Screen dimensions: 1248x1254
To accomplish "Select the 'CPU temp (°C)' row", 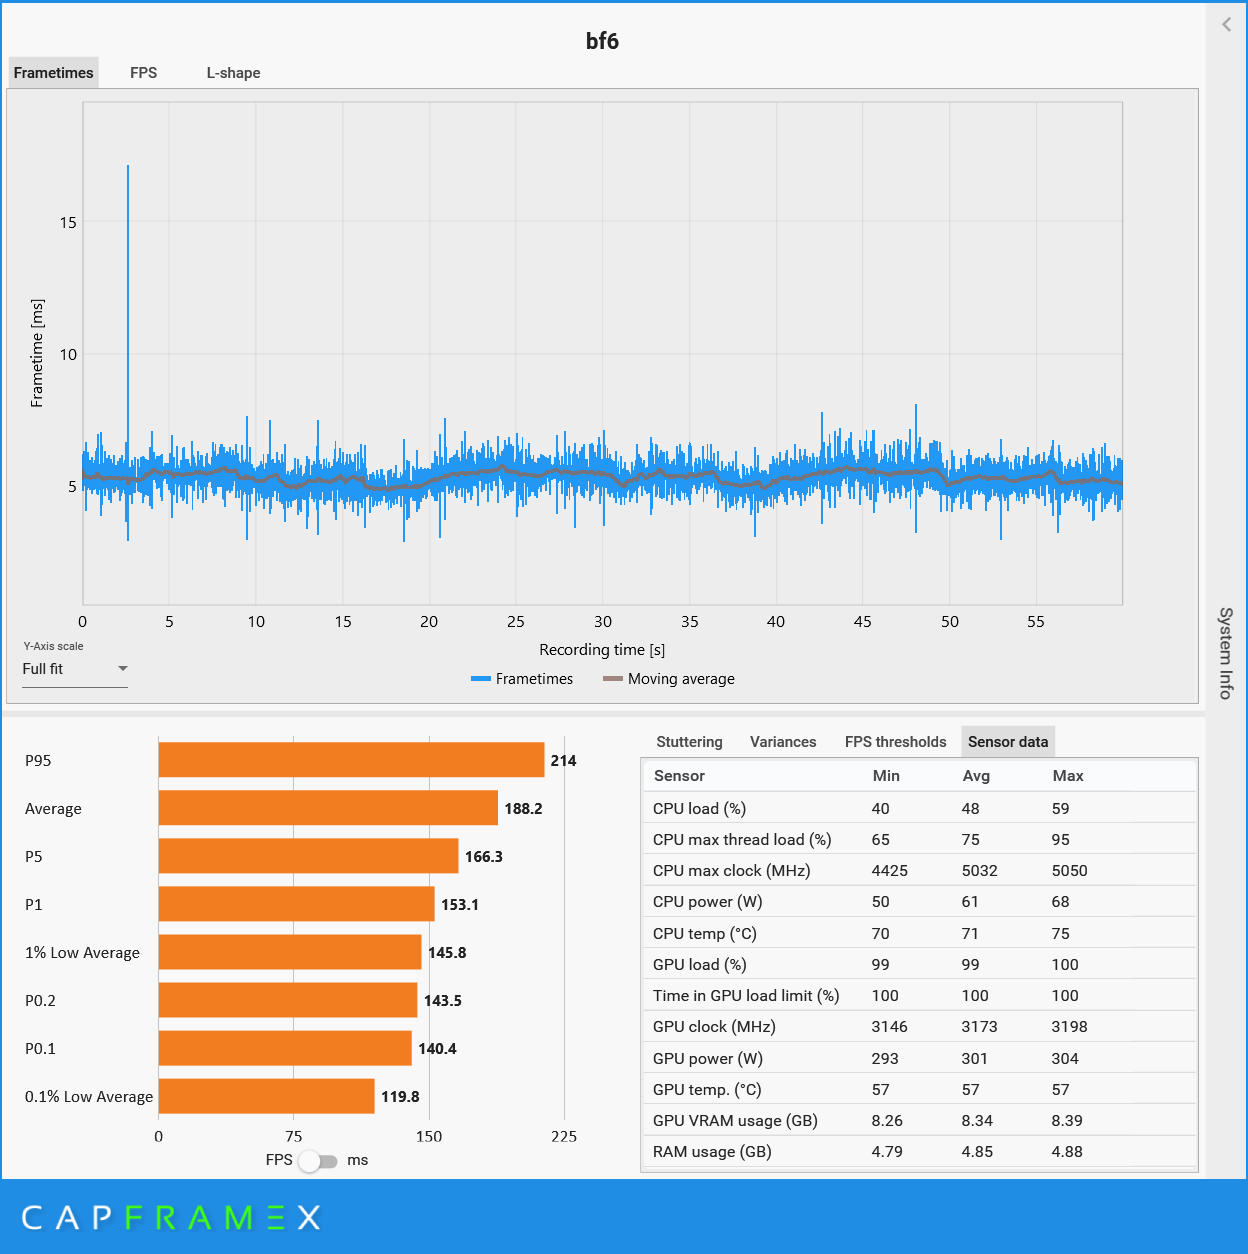I will coord(919,933).
